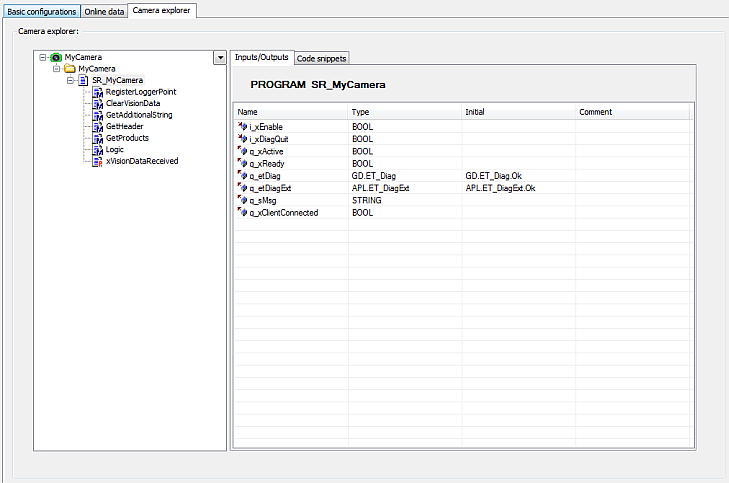This screenshot has height=483, width=729.
Task: Click the PROGRAM SR_MyCamera heading
Action: [318, 85]
